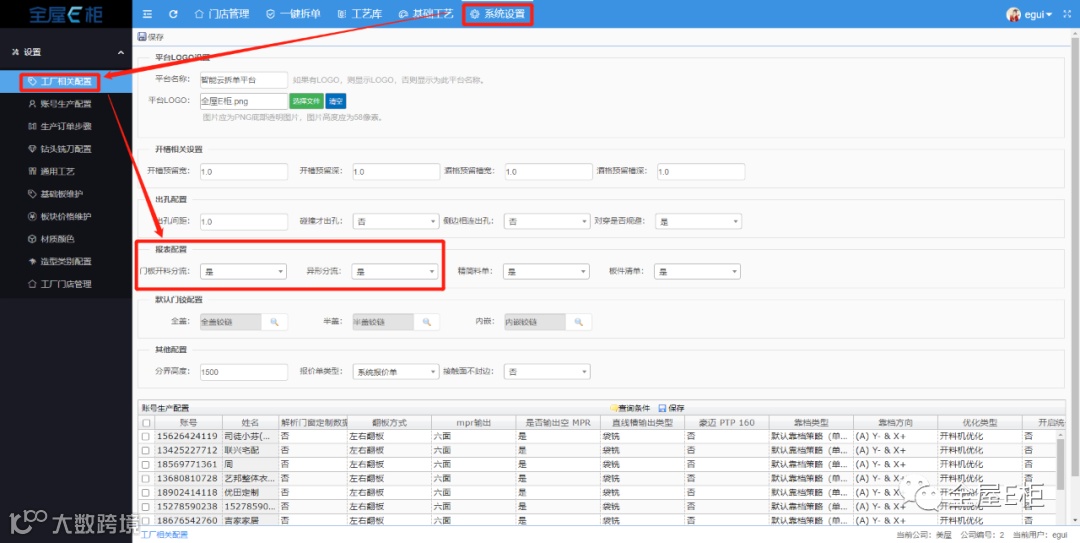Open the 板件清单 dropdown
This screenshot has width=1080, height=543.
[698, 272]
